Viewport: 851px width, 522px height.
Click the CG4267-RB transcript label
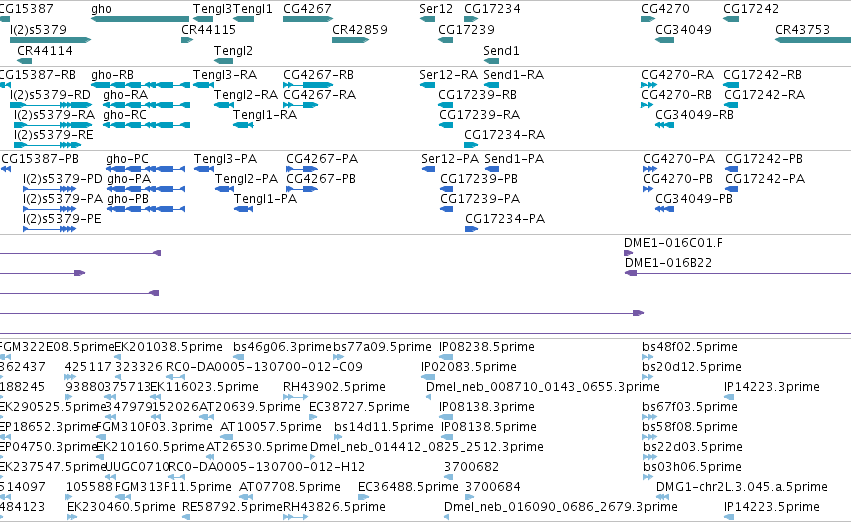pyautogui.click(x=319, y=74)
